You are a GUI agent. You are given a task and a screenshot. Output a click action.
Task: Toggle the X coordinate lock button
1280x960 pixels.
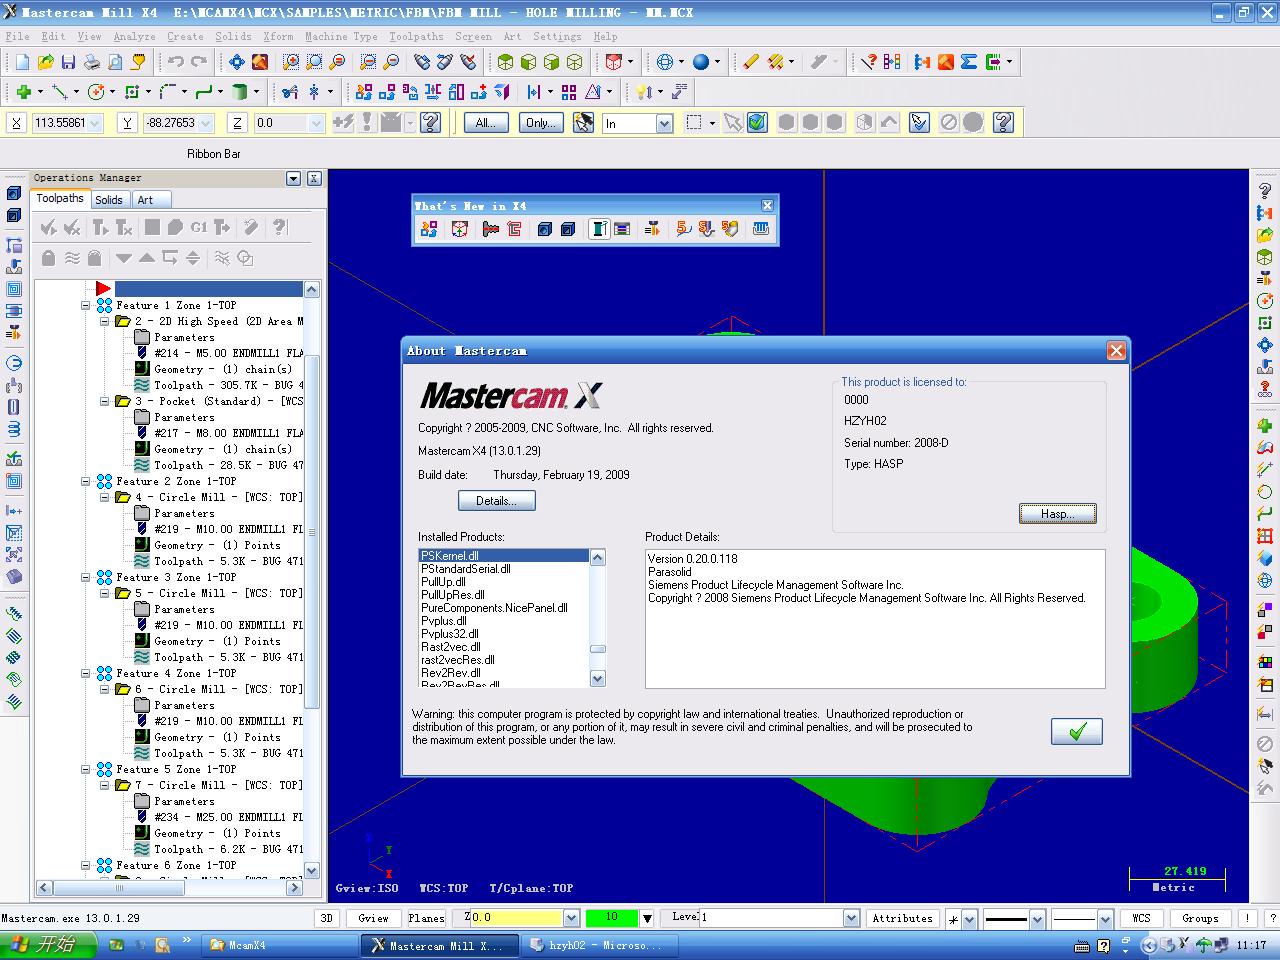coord(17,123)
